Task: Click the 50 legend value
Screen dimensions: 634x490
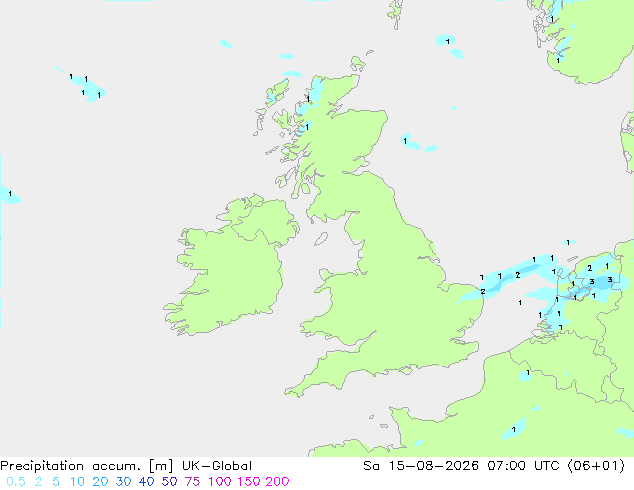Action: (x=169, y=482)
